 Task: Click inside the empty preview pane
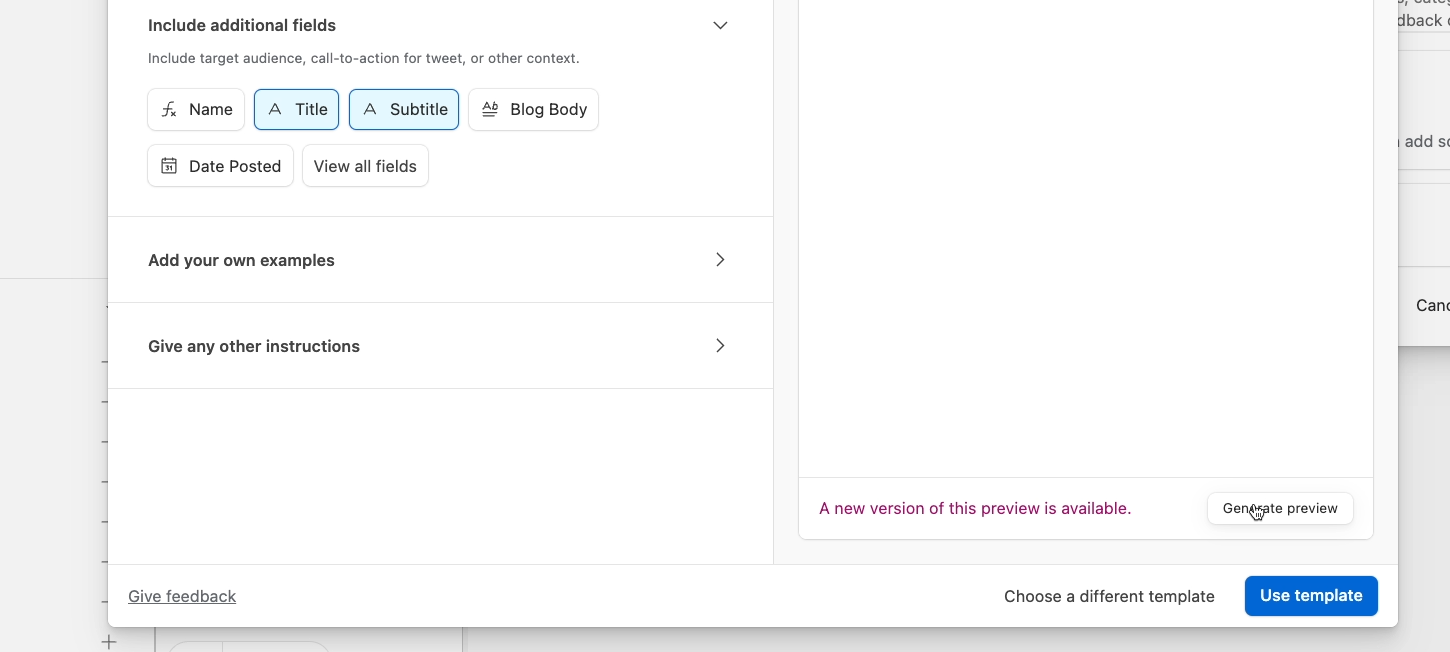(1085, 240)
